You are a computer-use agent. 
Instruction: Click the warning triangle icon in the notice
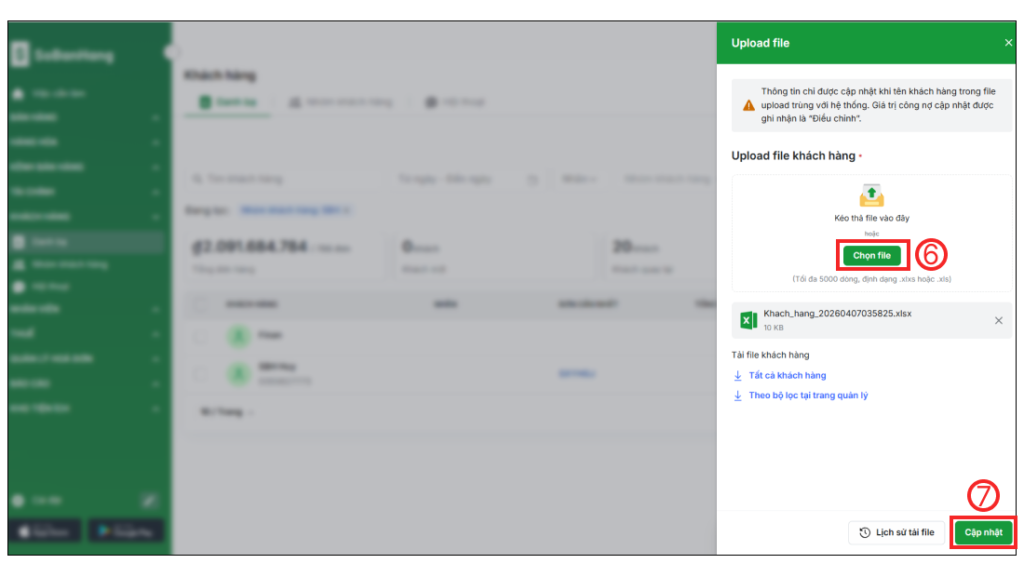pos(749,105)
